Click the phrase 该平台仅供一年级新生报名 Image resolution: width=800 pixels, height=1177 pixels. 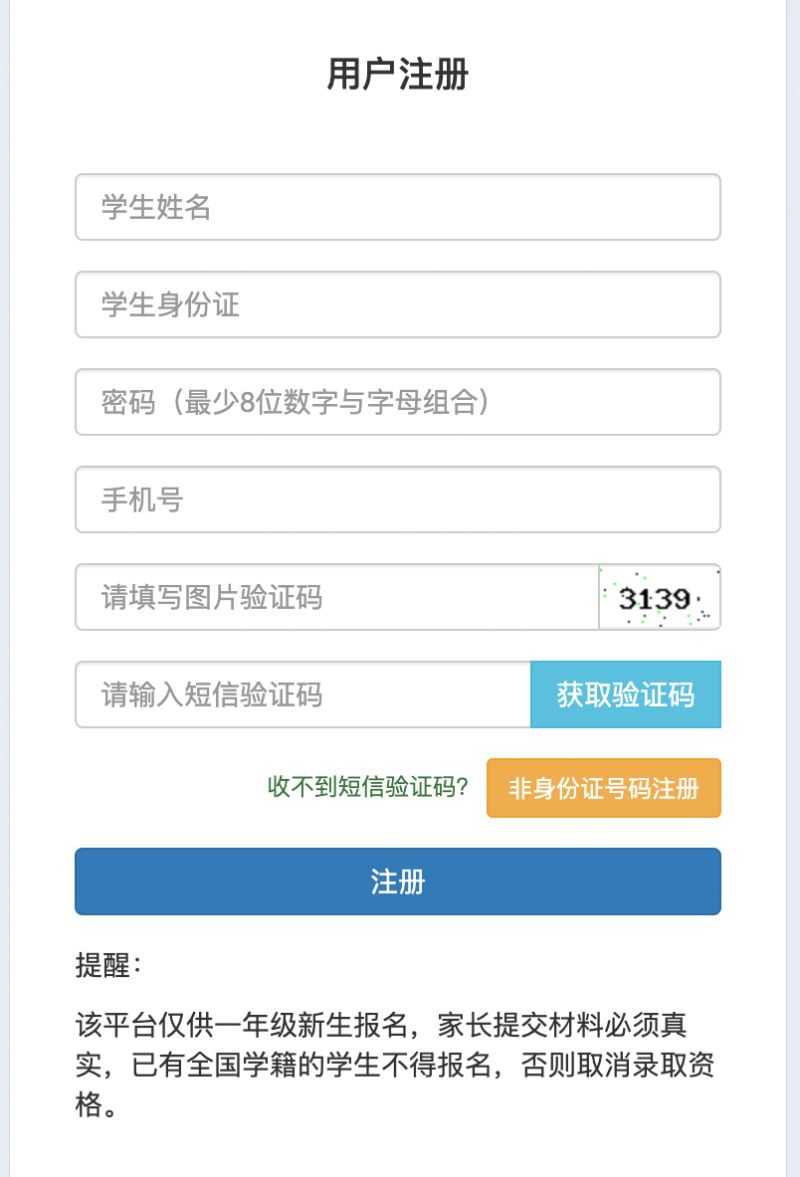pyautogui.click(x=242, y=1025)
